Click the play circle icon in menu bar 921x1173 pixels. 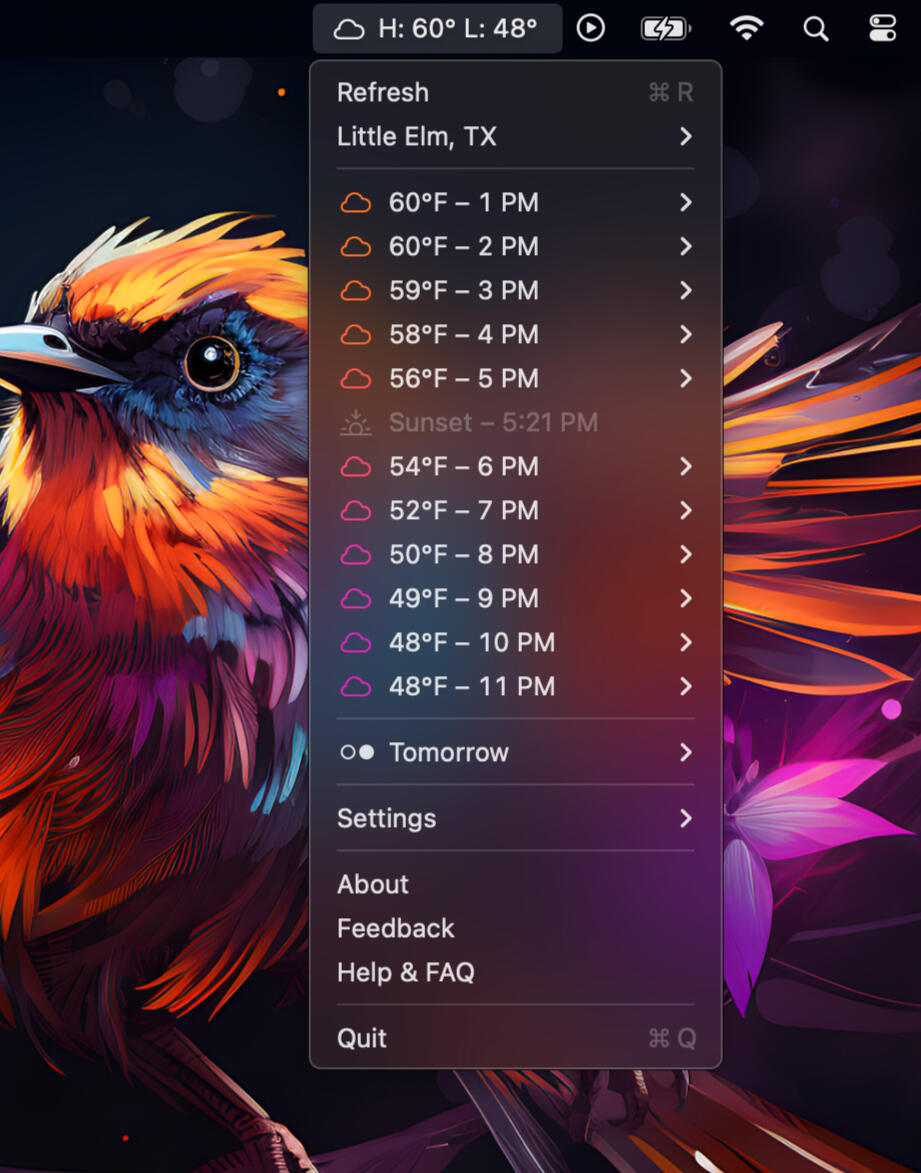coord(591,28)
